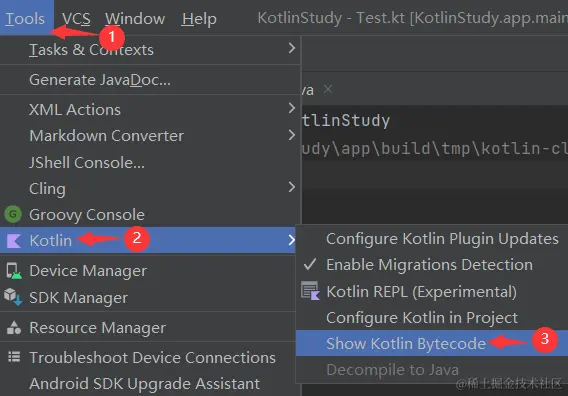Click the disabled Decompile to Java entry
Viewport: 568px width, 396px height.
432,370
